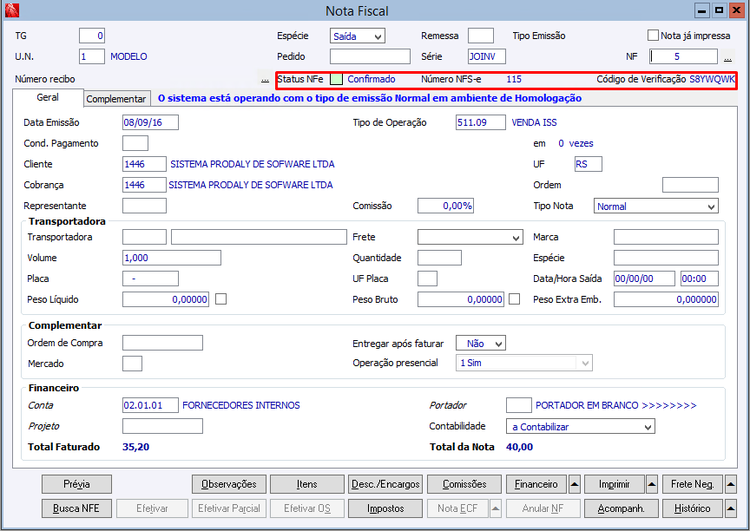This screenshot has width=750, height=531.
Task: Click the Data Emissão input field
Action: 150,122
